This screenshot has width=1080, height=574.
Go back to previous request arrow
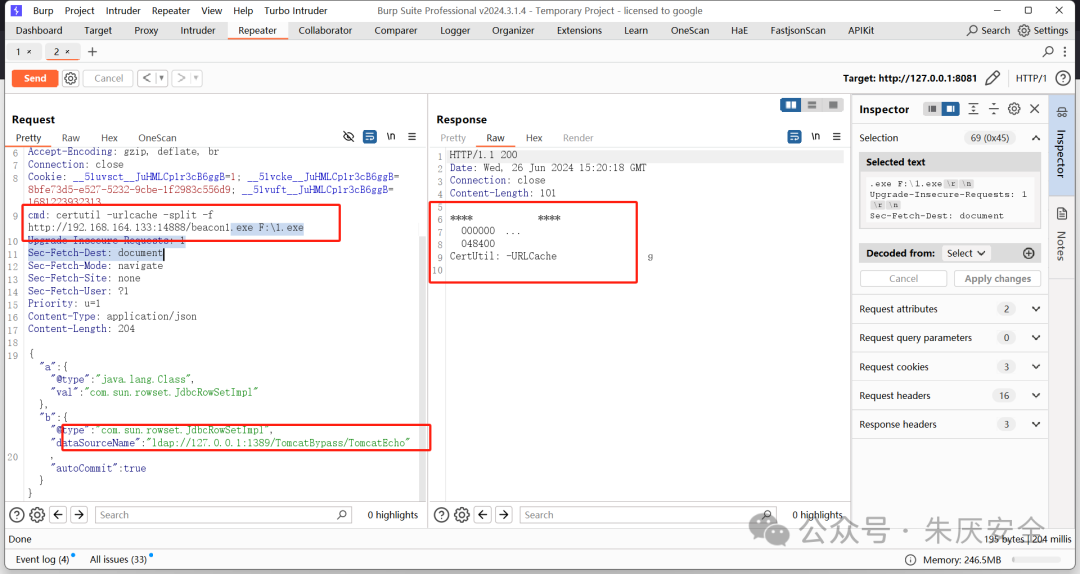[146, 79]
